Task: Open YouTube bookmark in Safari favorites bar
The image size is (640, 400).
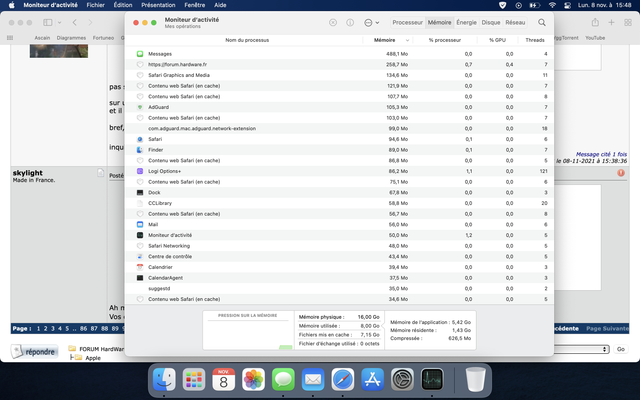Action: [595, 38]
